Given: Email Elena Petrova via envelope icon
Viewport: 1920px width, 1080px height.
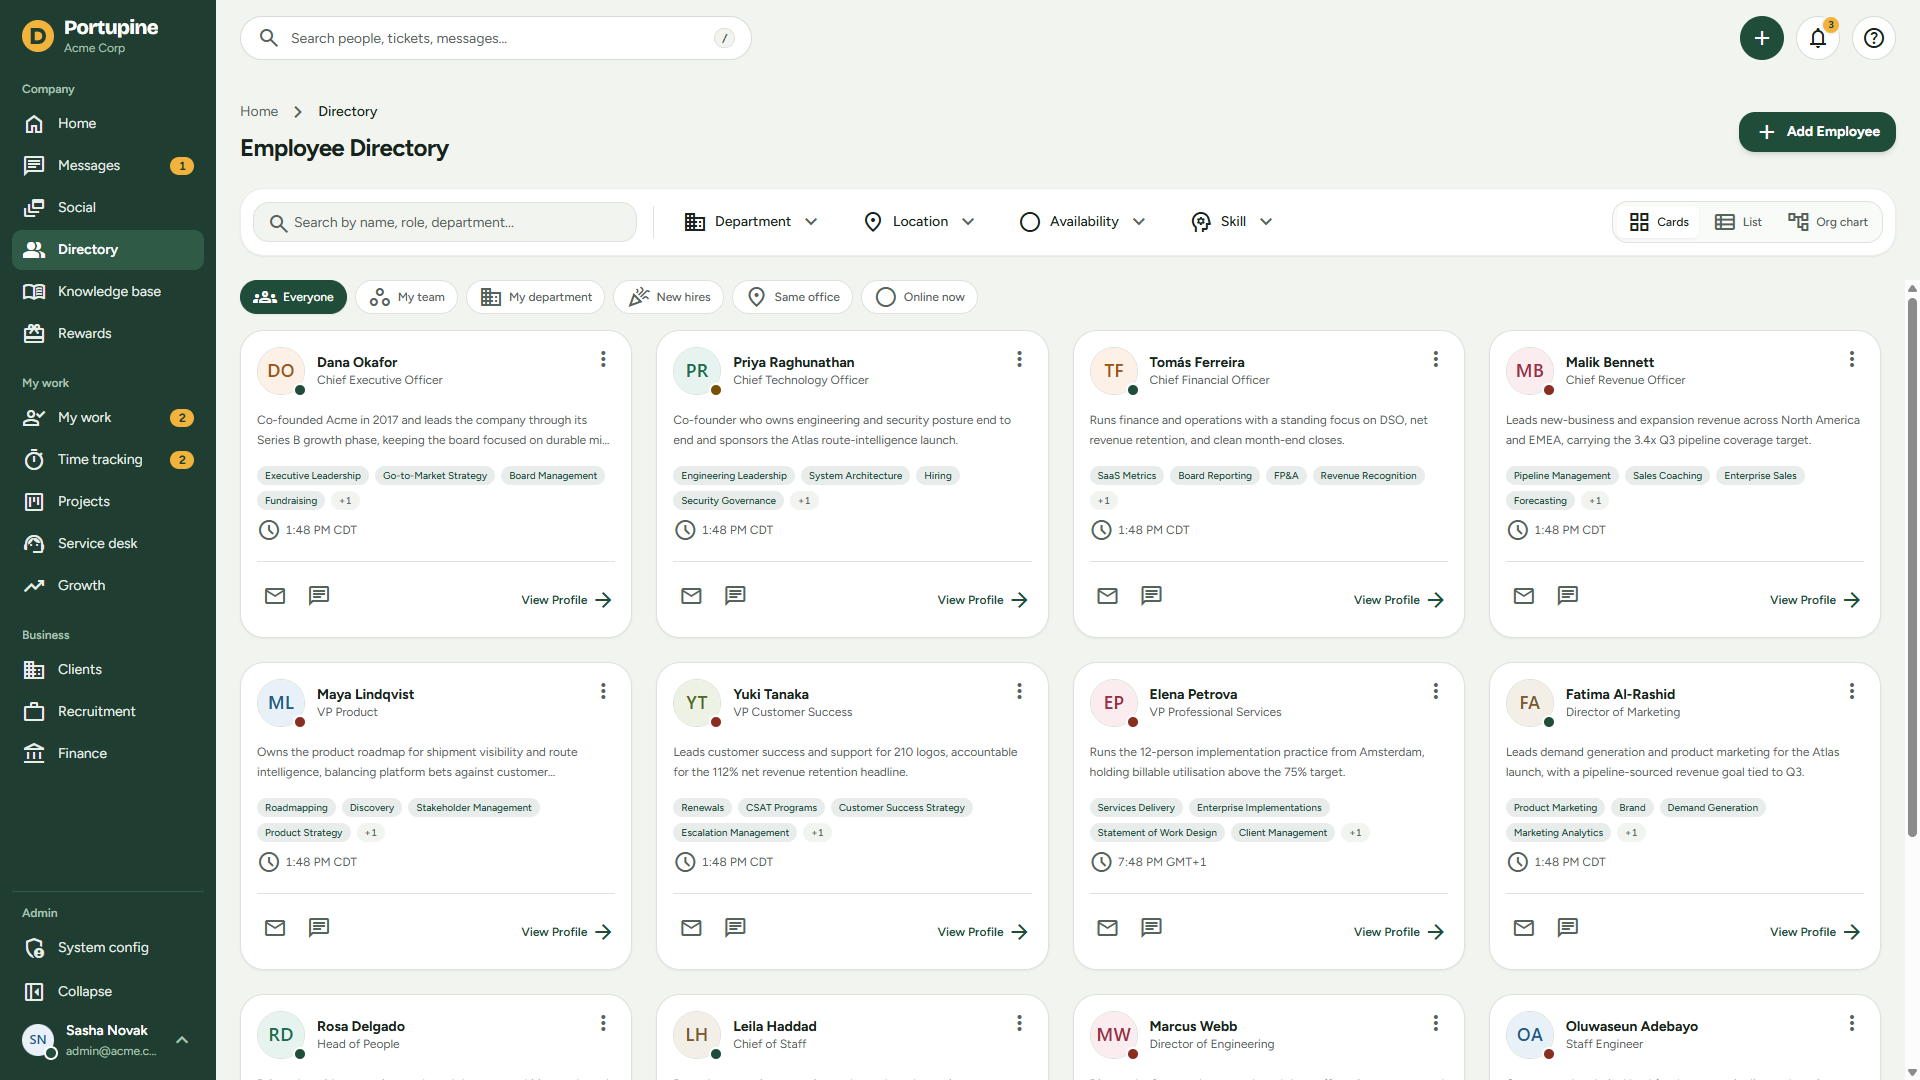Looking at the screenshot, I should click(x=1107, y=928).
